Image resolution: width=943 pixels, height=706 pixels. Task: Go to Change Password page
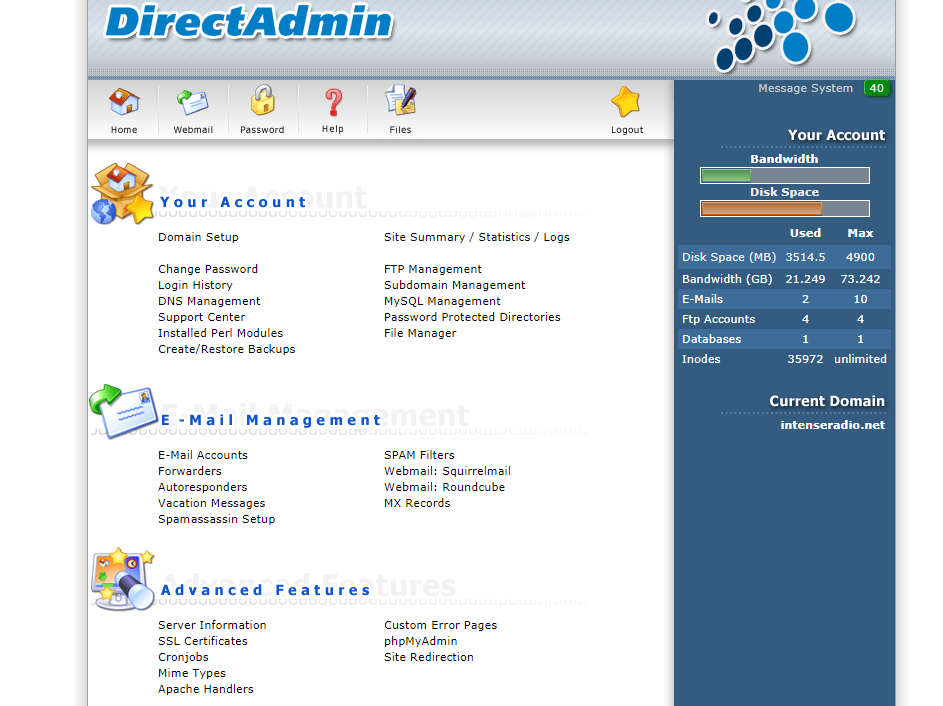click(208, 269)
